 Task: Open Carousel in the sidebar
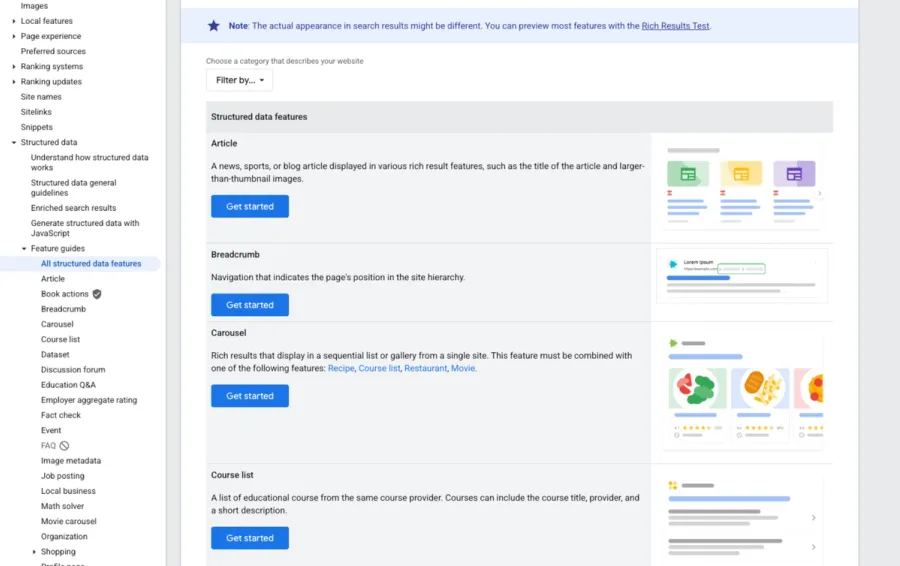[x=57, y=324]
